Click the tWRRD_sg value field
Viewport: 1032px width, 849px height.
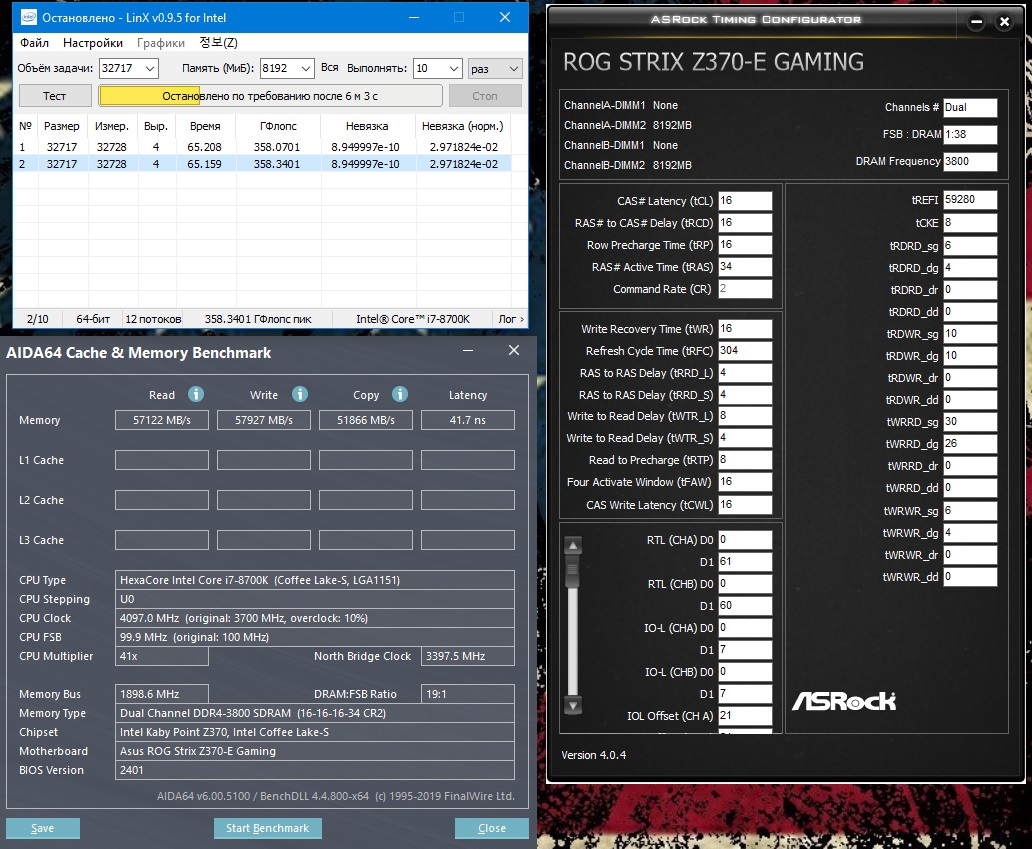[x=970, y=421]
